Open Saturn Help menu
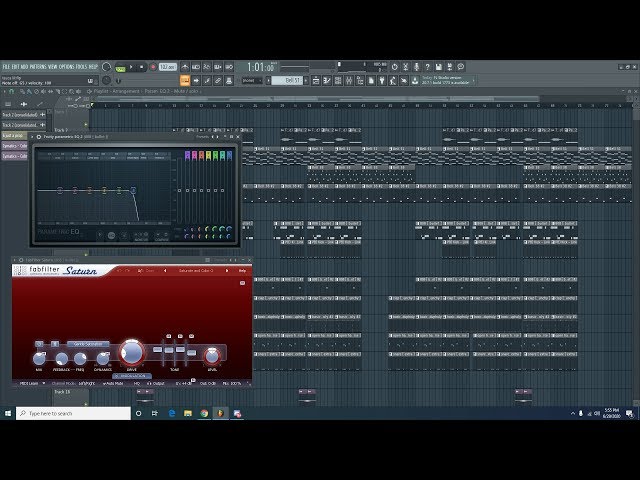Screen dimensions: 640x480 coord(242,271)
